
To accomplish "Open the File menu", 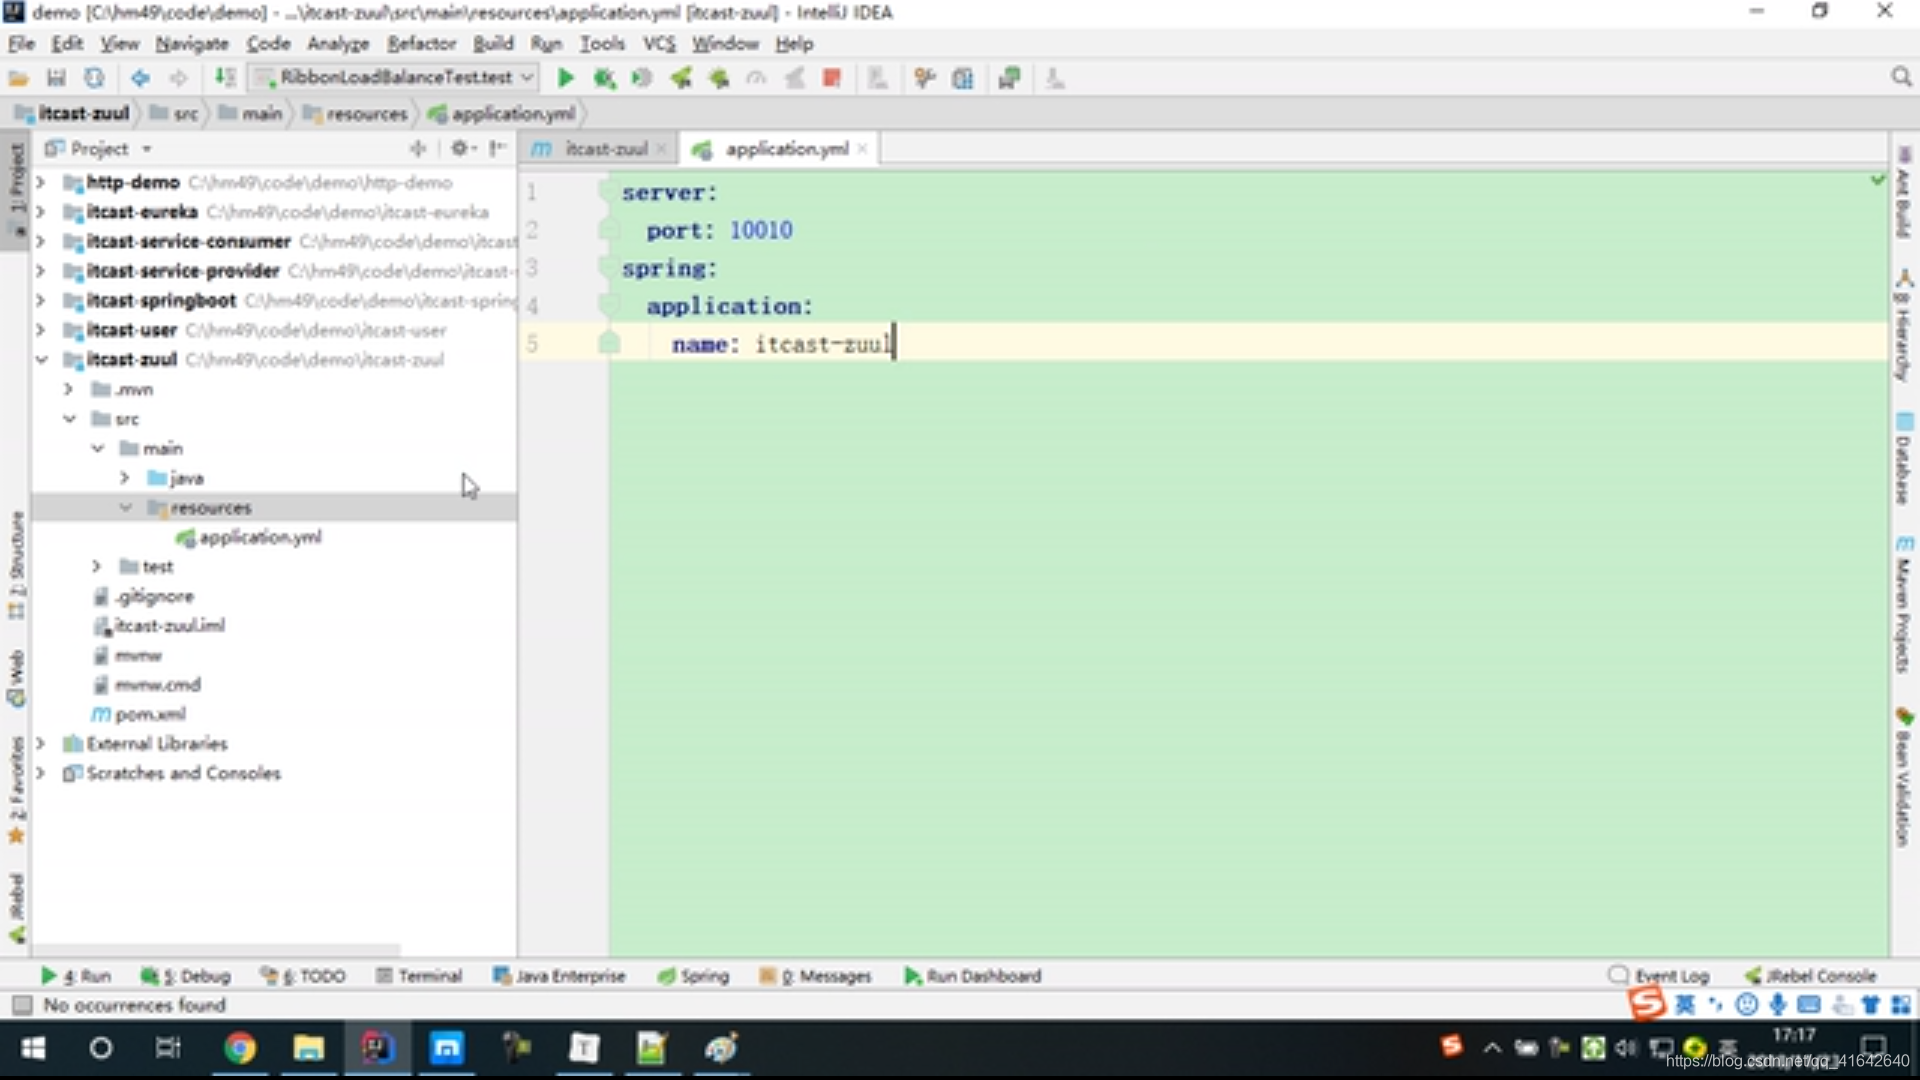I will pyautogui.click(x=21, y=43).
